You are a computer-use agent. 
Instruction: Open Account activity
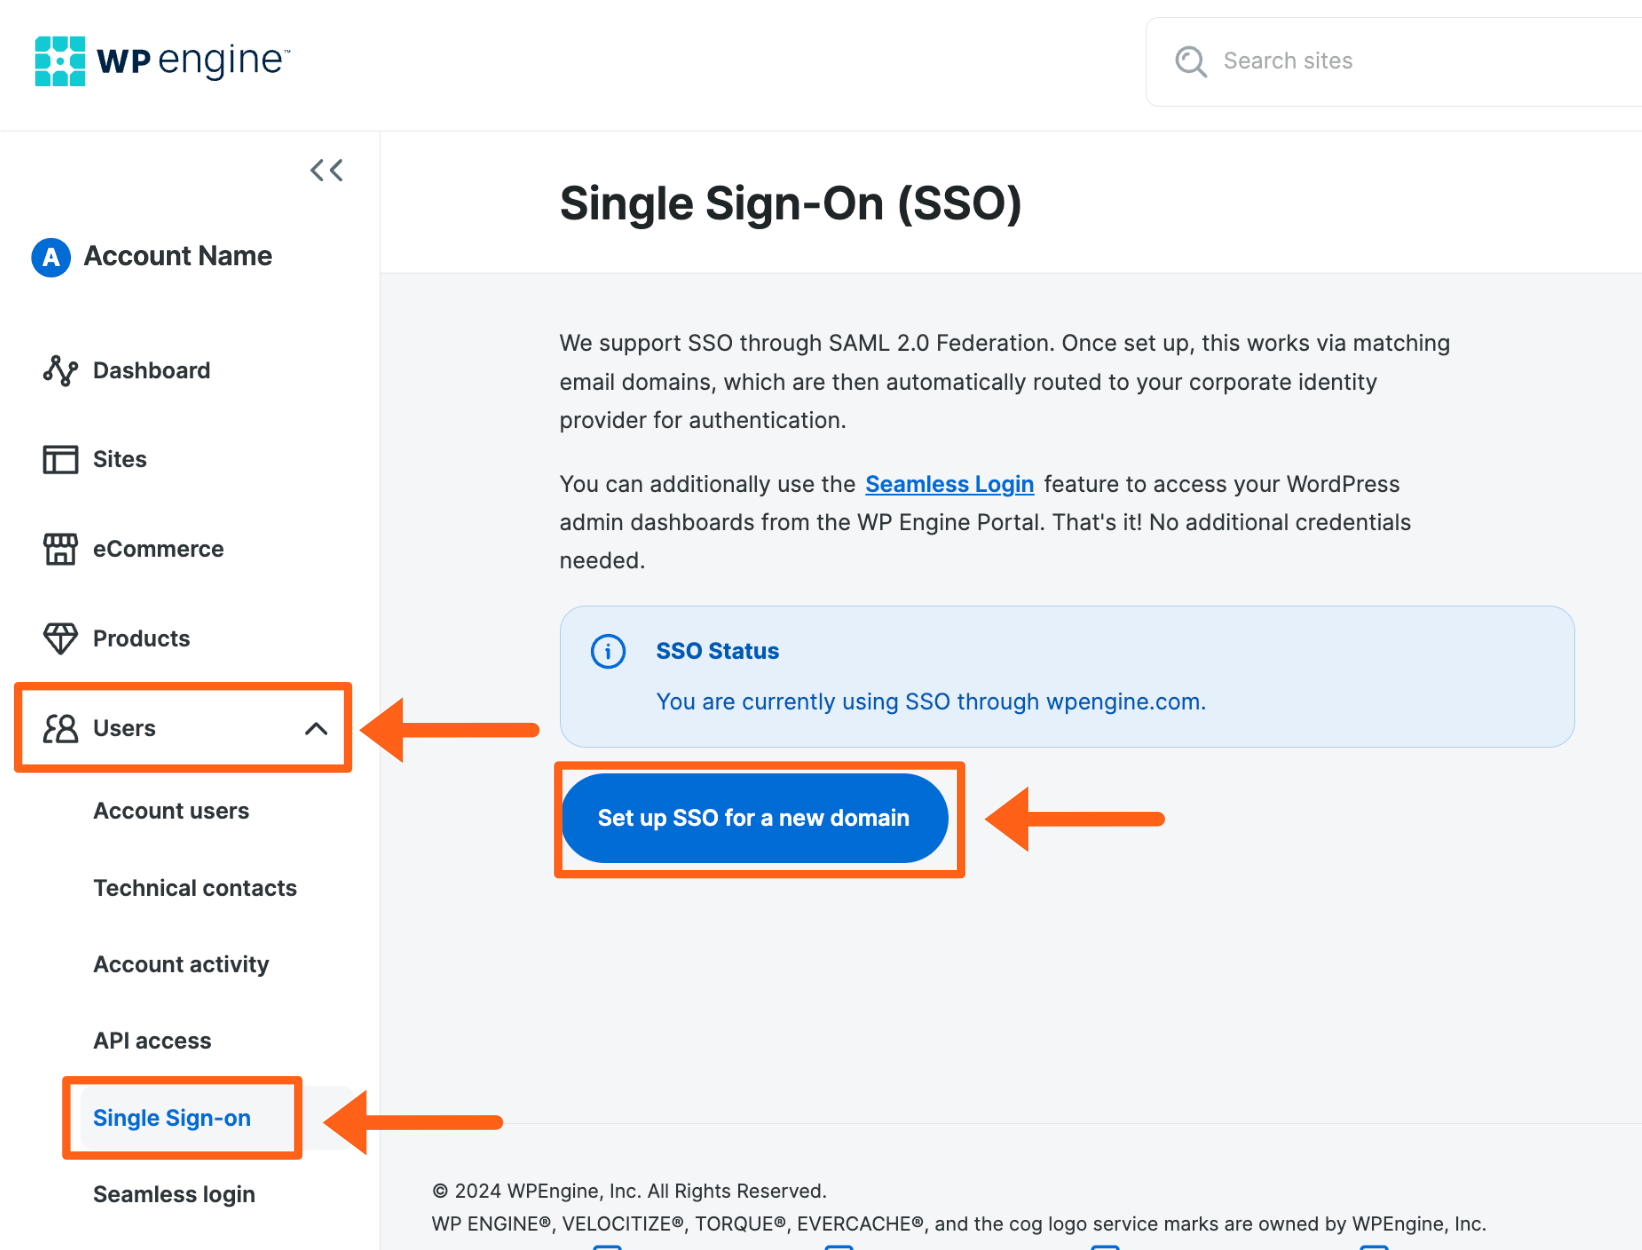point(181,963)
